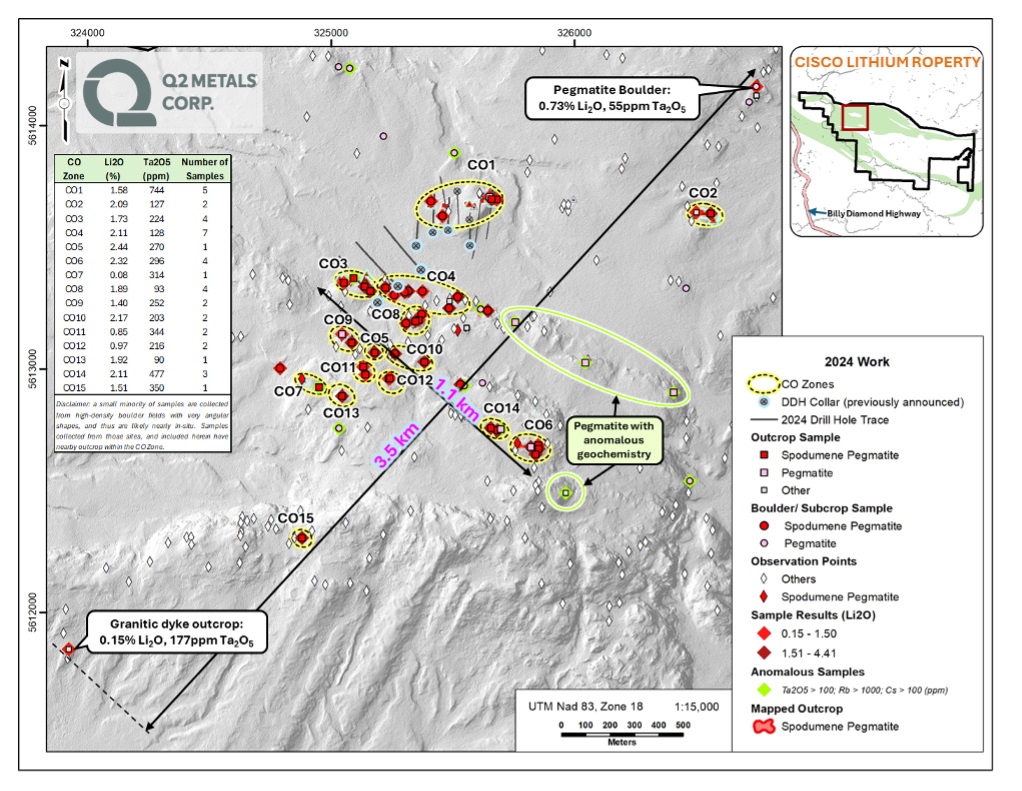The image size is (1022, 791).
Task: Click the Ta2O5 (ppm) column header
Action: 156,169
